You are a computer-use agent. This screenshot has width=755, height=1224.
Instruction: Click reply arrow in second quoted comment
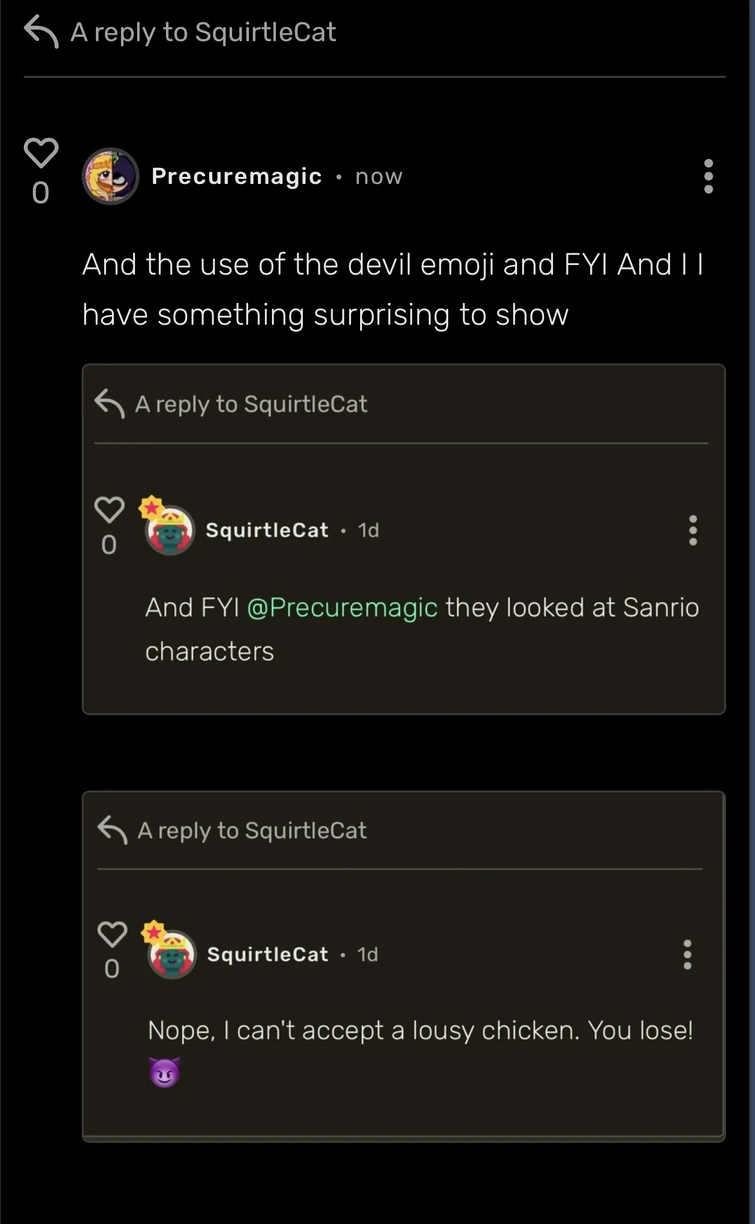pyautogui.click(x=111, y=830)
